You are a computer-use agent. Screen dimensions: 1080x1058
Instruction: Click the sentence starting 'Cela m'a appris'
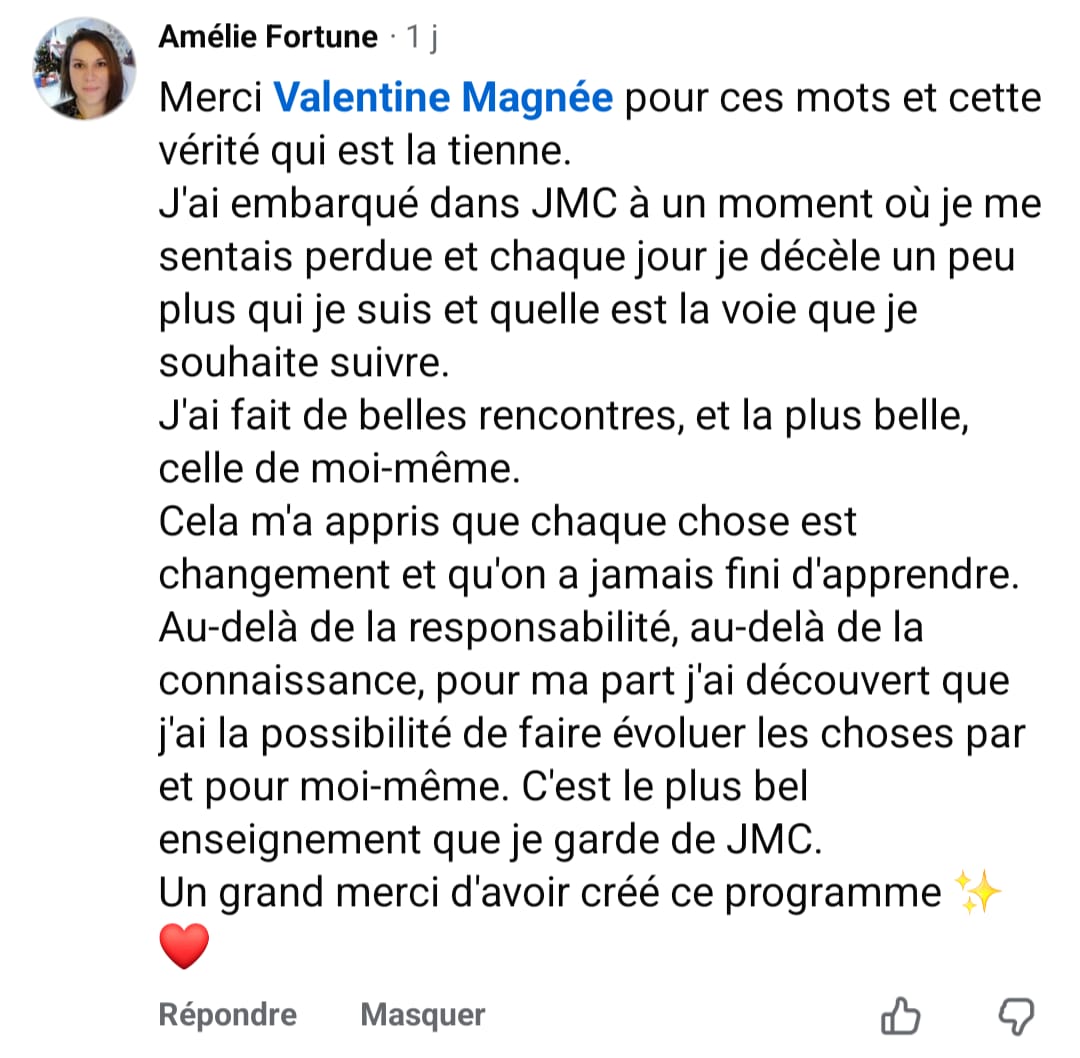tap(508, 522)
